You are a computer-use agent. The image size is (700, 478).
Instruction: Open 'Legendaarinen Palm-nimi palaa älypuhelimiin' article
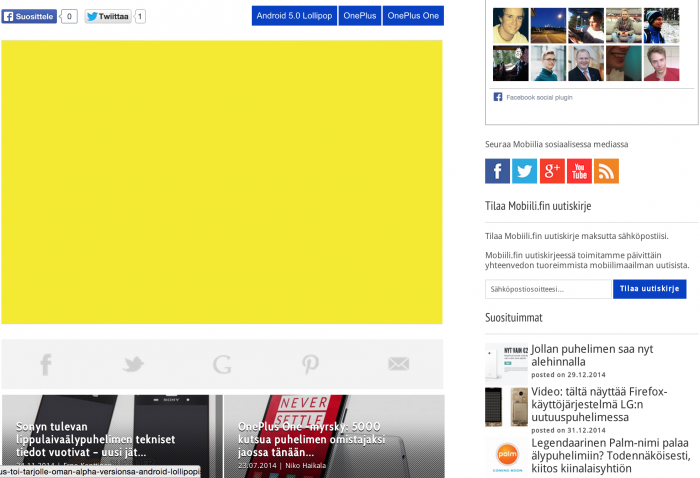click(x=611, y=456)
